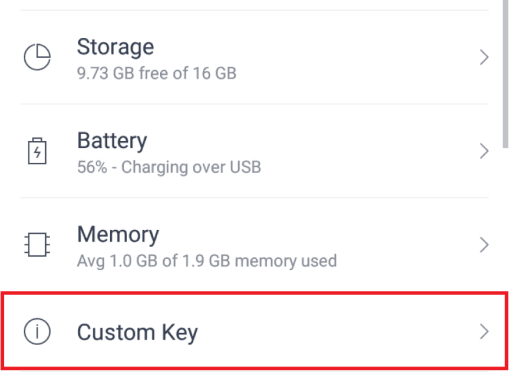Select the '9.73 GB free of 16 GB' text

(x=157, y=73)
